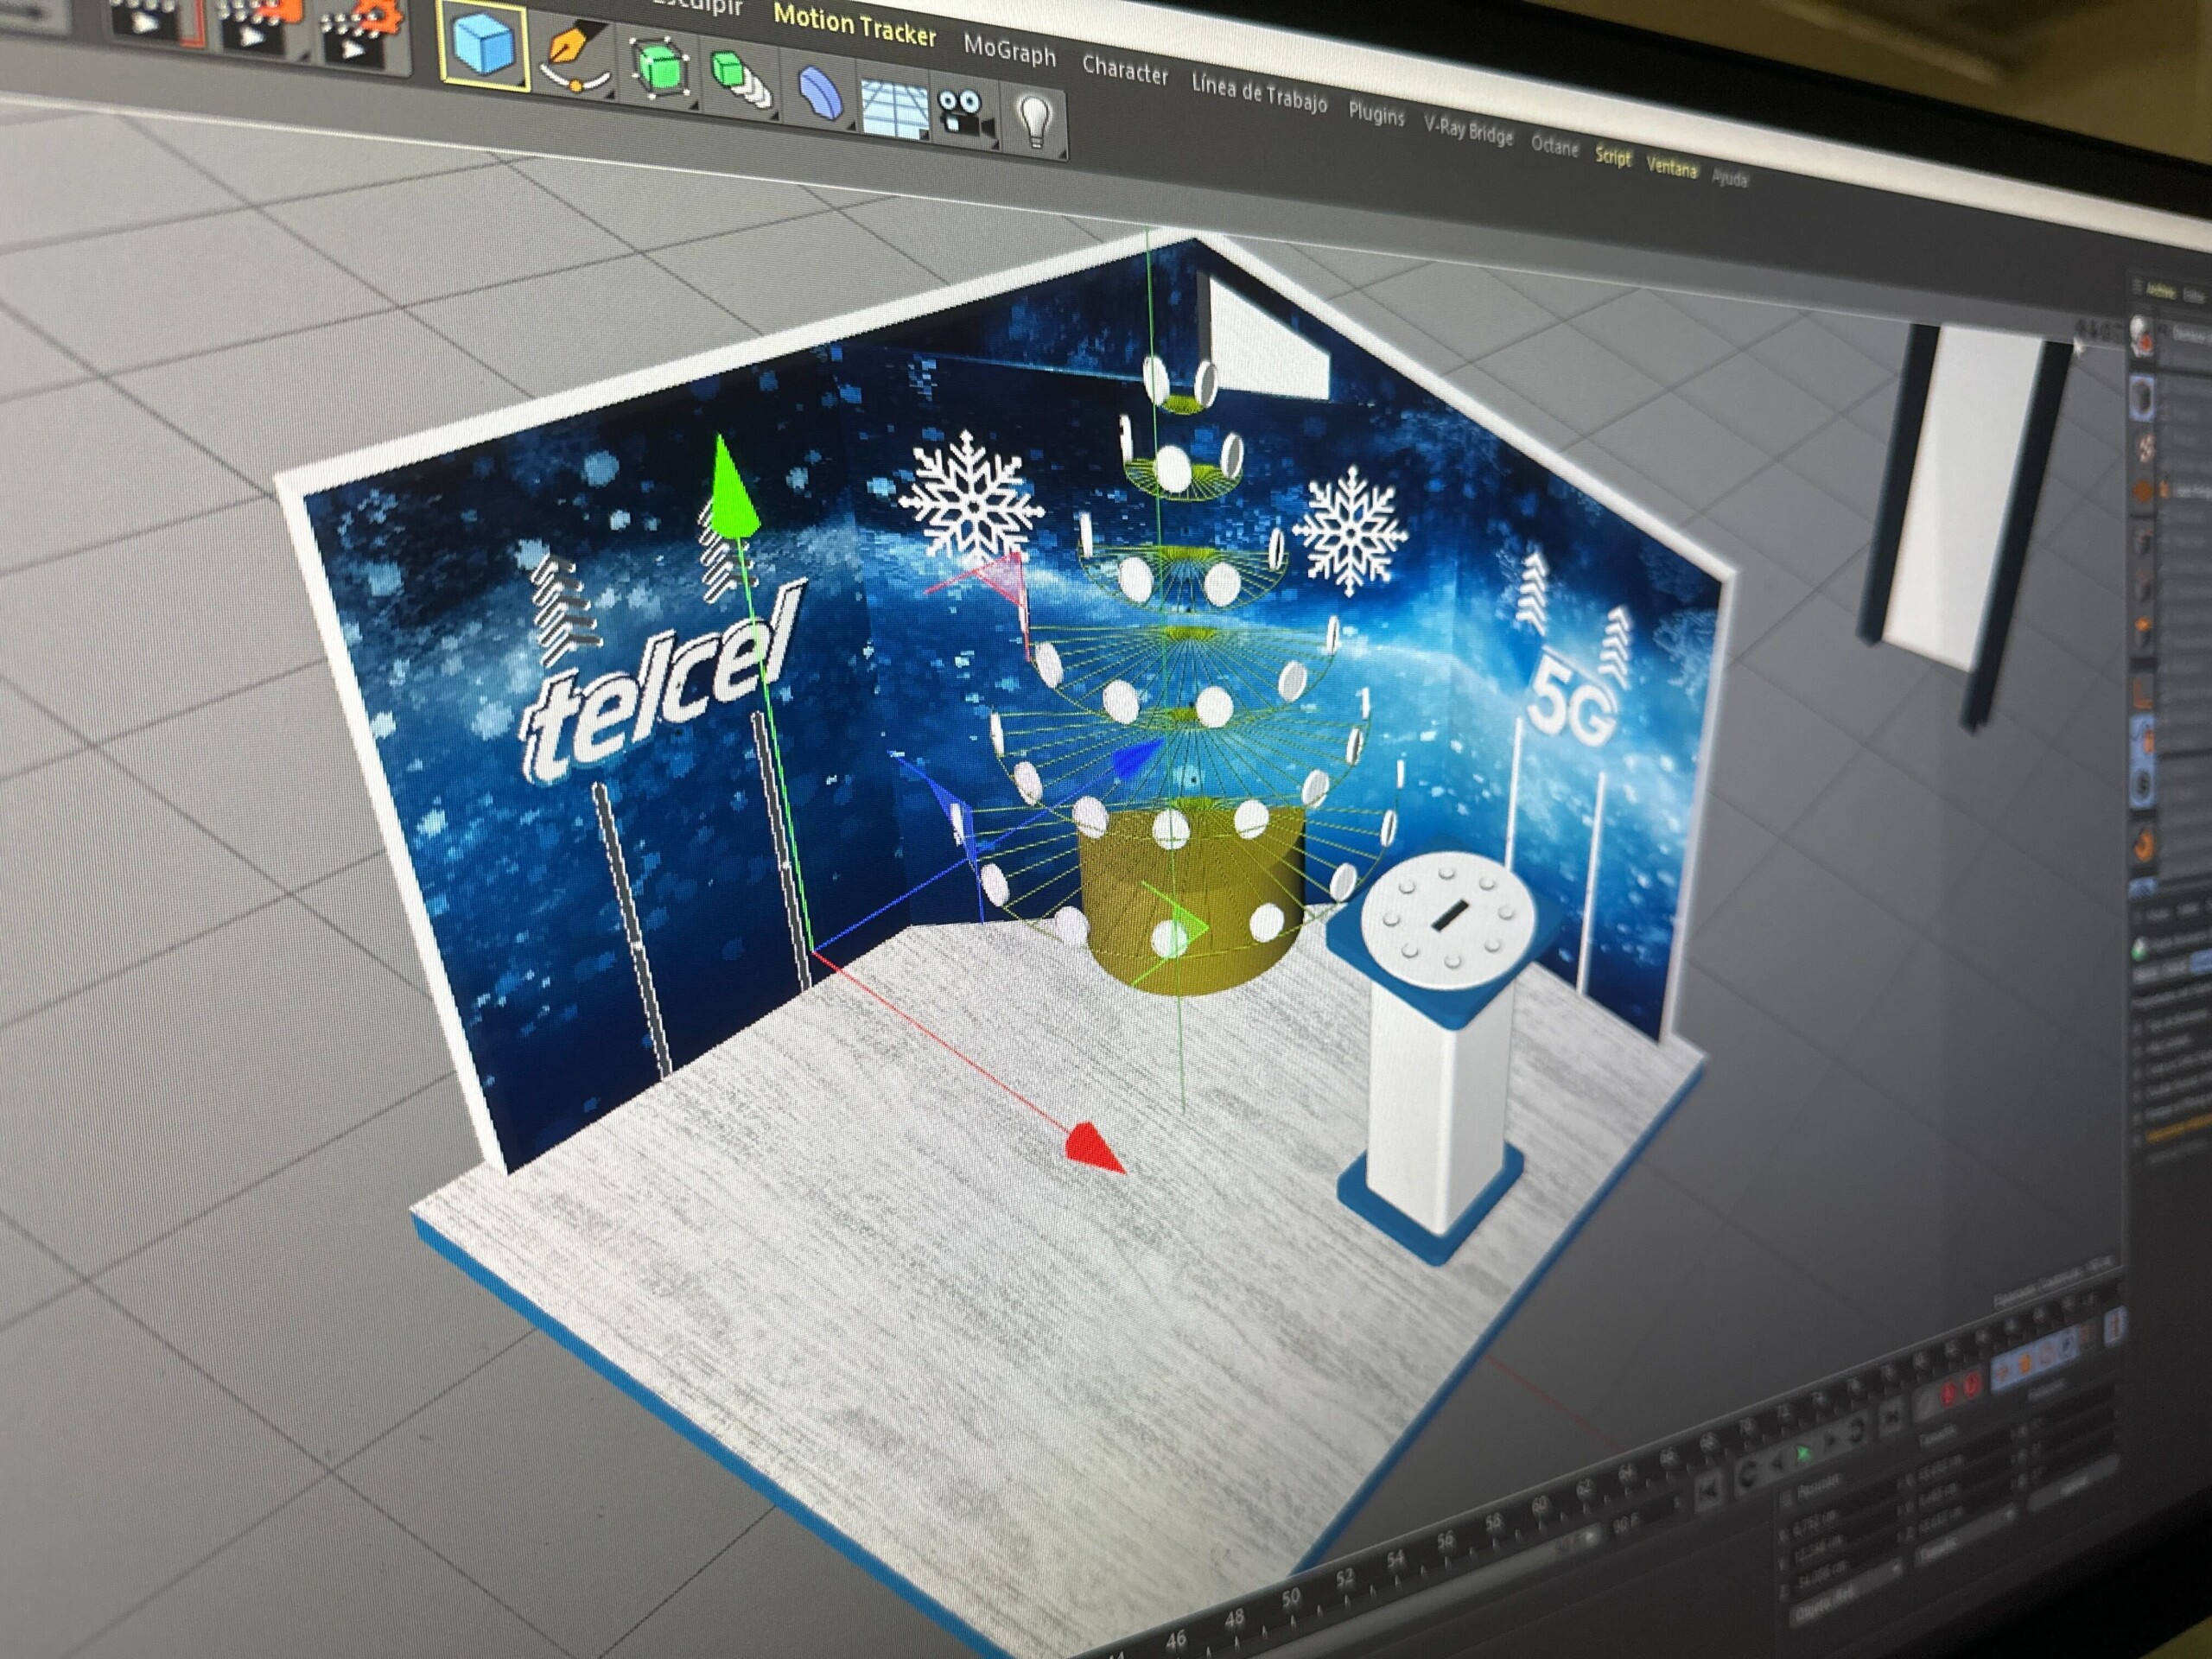Click the 90 F end frame field

pos(1627,1525)
